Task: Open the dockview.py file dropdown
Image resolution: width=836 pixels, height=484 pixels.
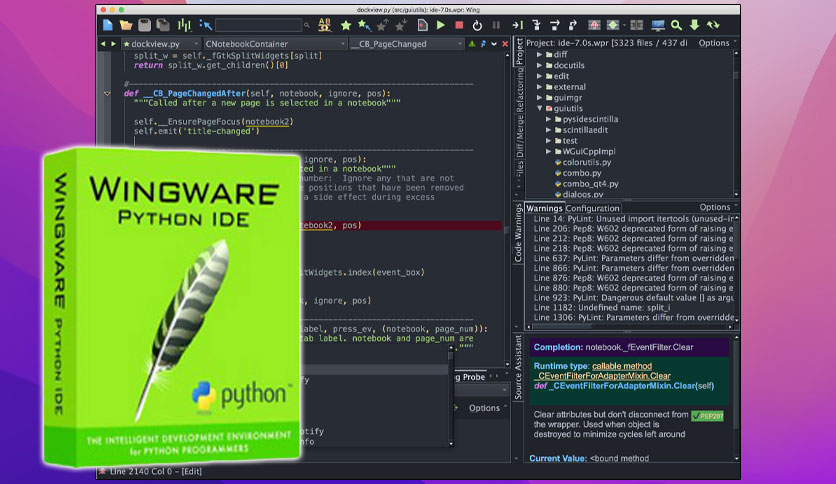Action: [160, 44]
